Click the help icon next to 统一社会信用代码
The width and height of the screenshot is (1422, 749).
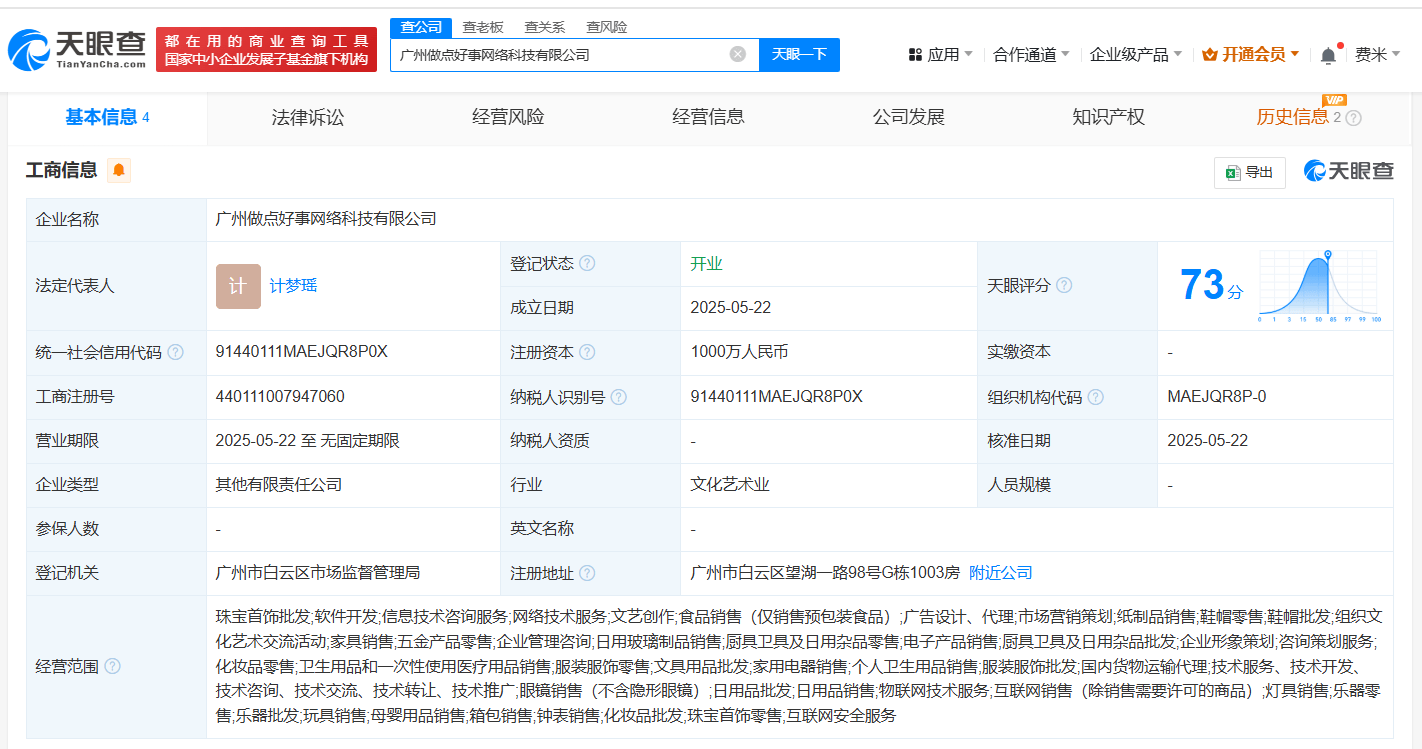(176, 352)
